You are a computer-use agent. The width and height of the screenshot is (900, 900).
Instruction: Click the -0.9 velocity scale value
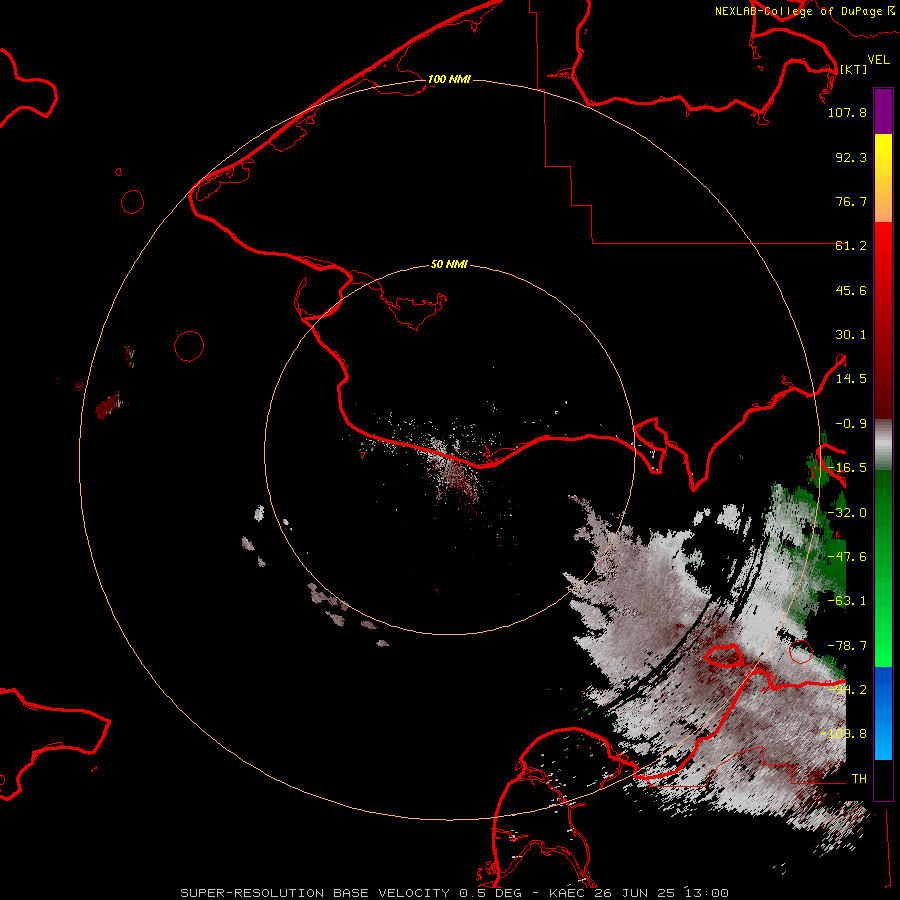point(851,424)
